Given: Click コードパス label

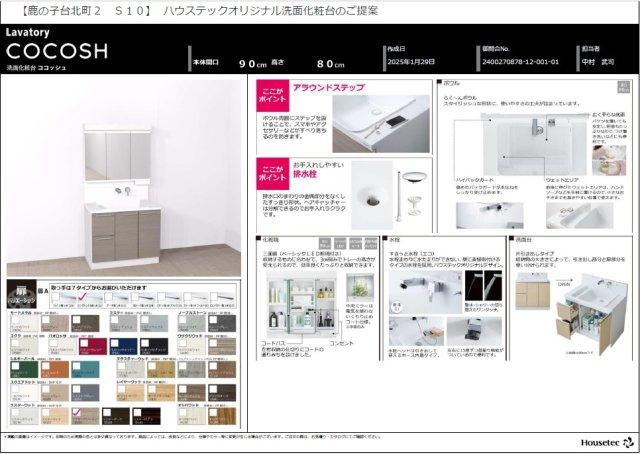Looking at the screenshot, I should 273,344.
